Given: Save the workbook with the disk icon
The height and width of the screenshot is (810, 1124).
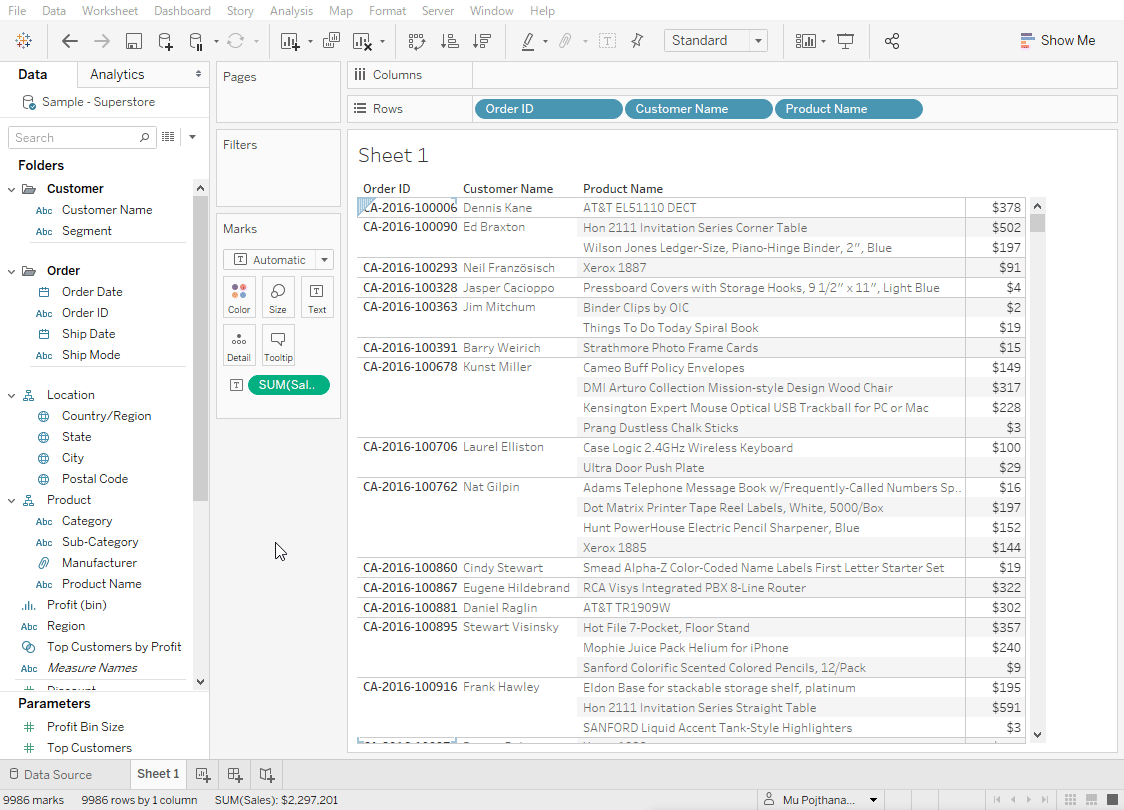Looking at the screenshot, I should point(133,41).
